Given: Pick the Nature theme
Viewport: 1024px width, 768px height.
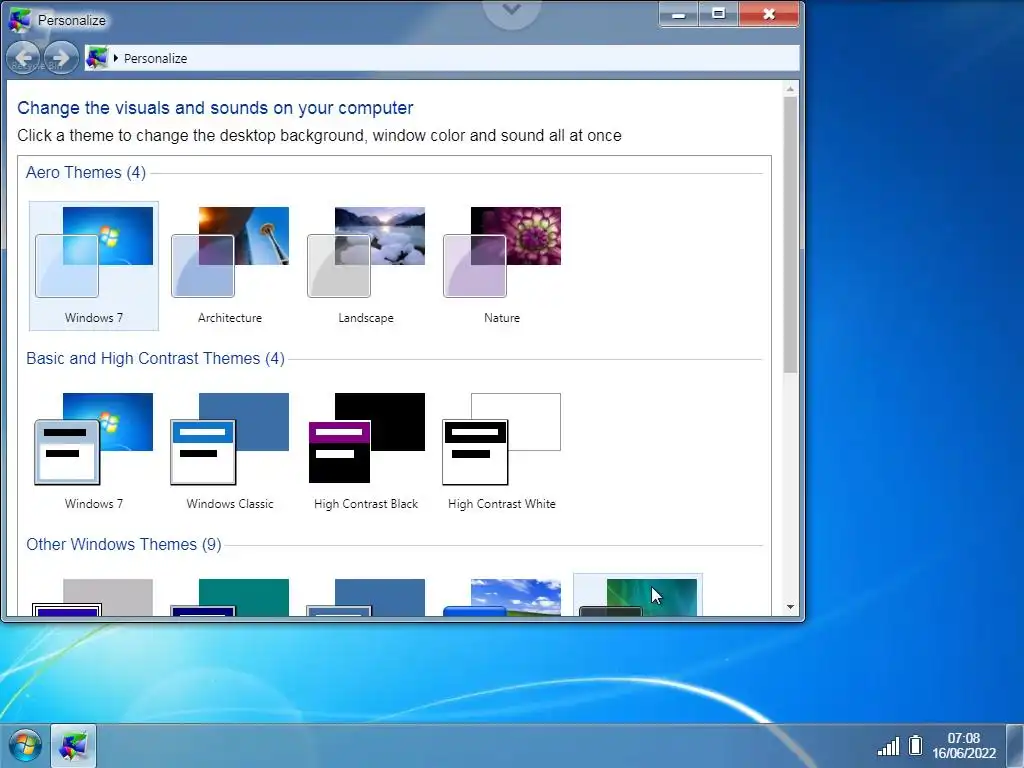Looking at the screenshot, I should click(x=502, y=265).
